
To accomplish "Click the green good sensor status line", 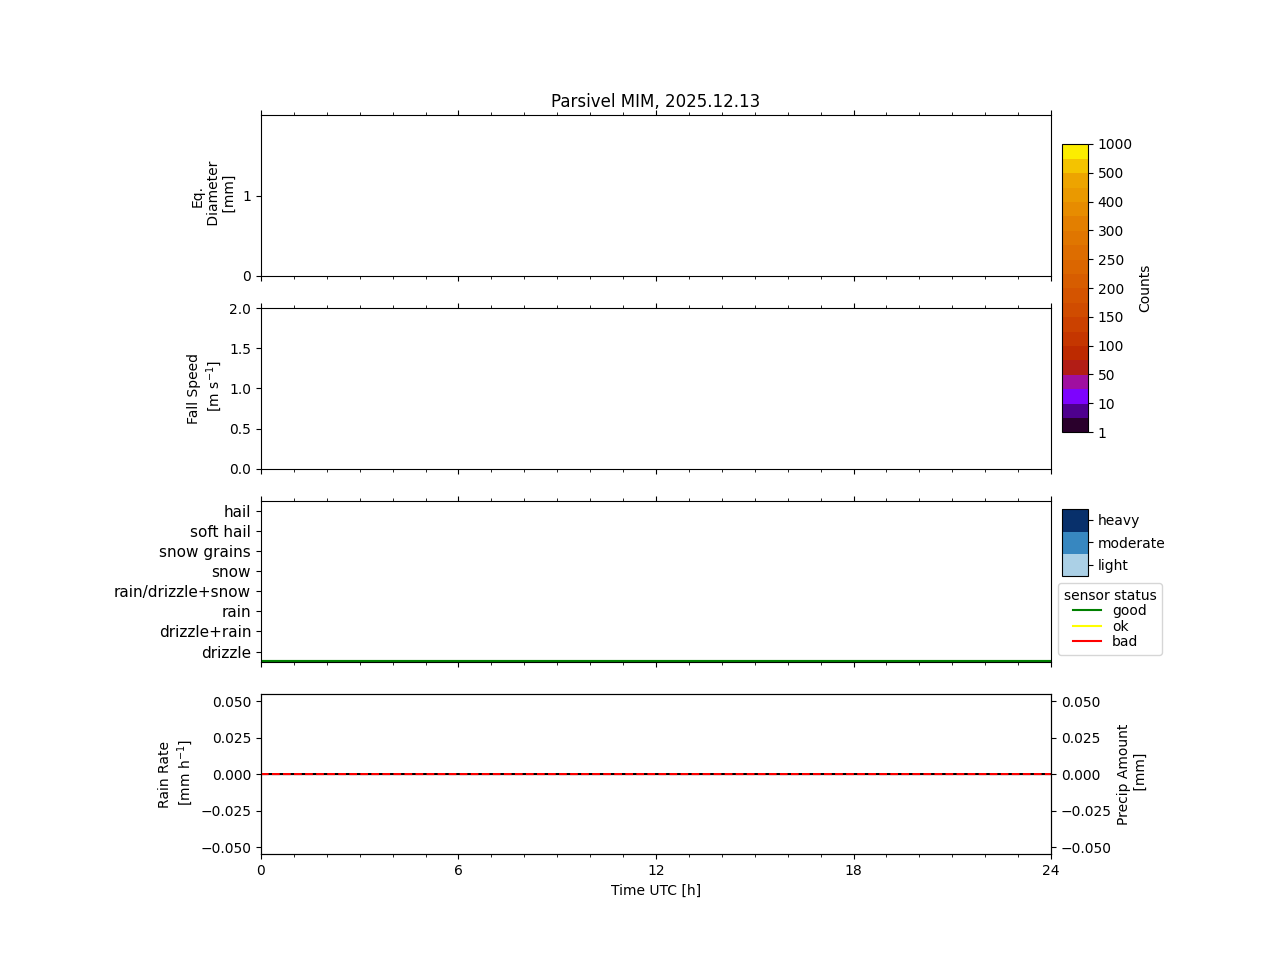I will point(1087,610).
